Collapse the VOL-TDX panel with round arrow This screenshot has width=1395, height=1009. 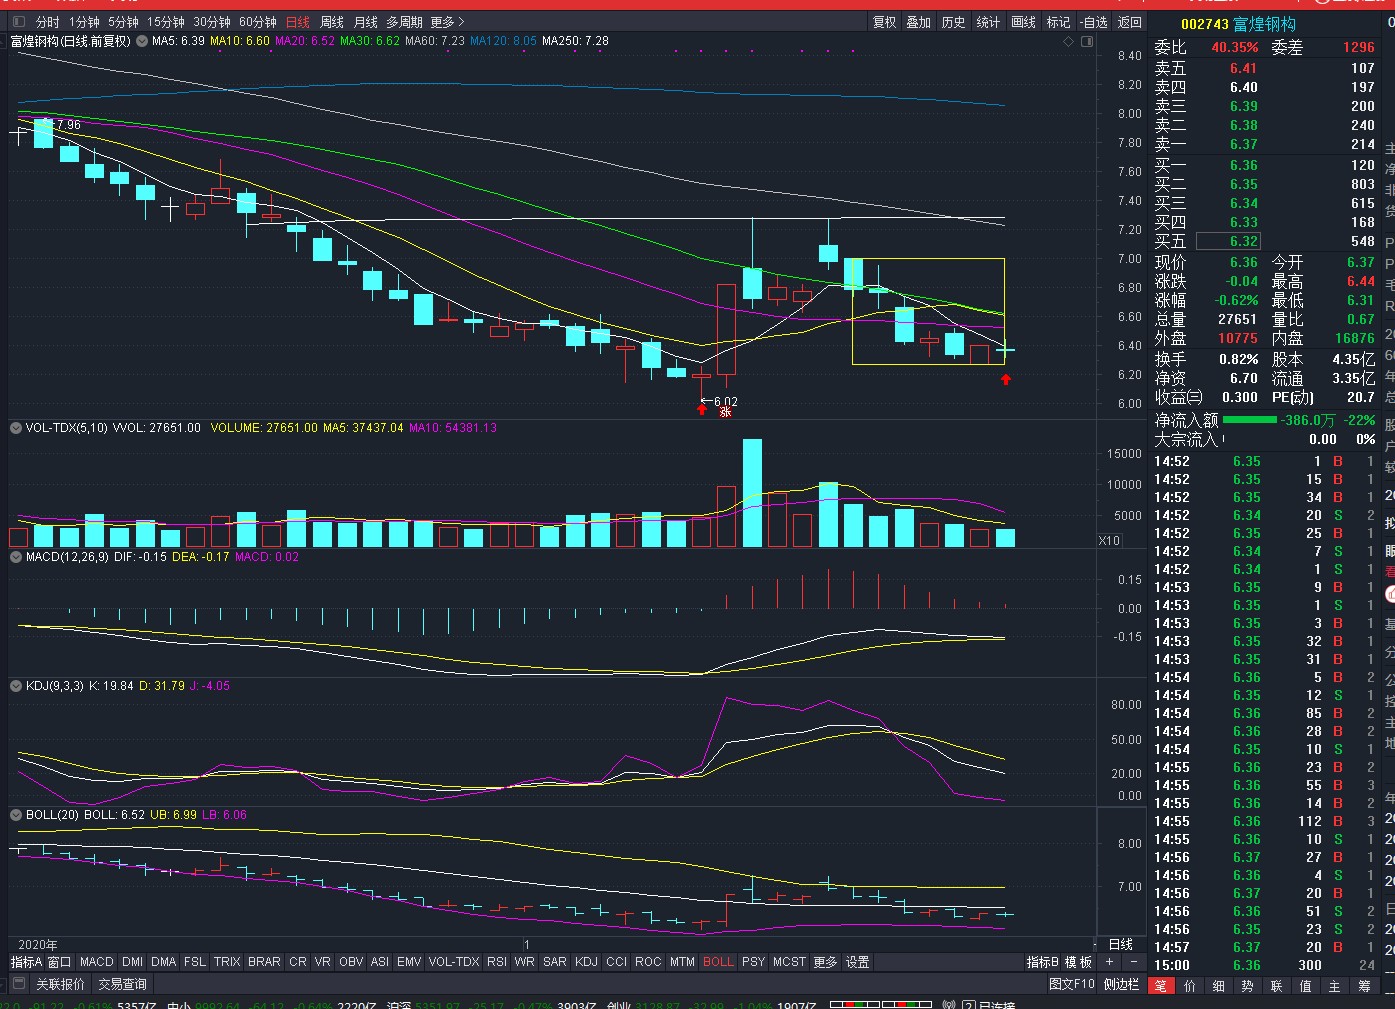(16, 428)
